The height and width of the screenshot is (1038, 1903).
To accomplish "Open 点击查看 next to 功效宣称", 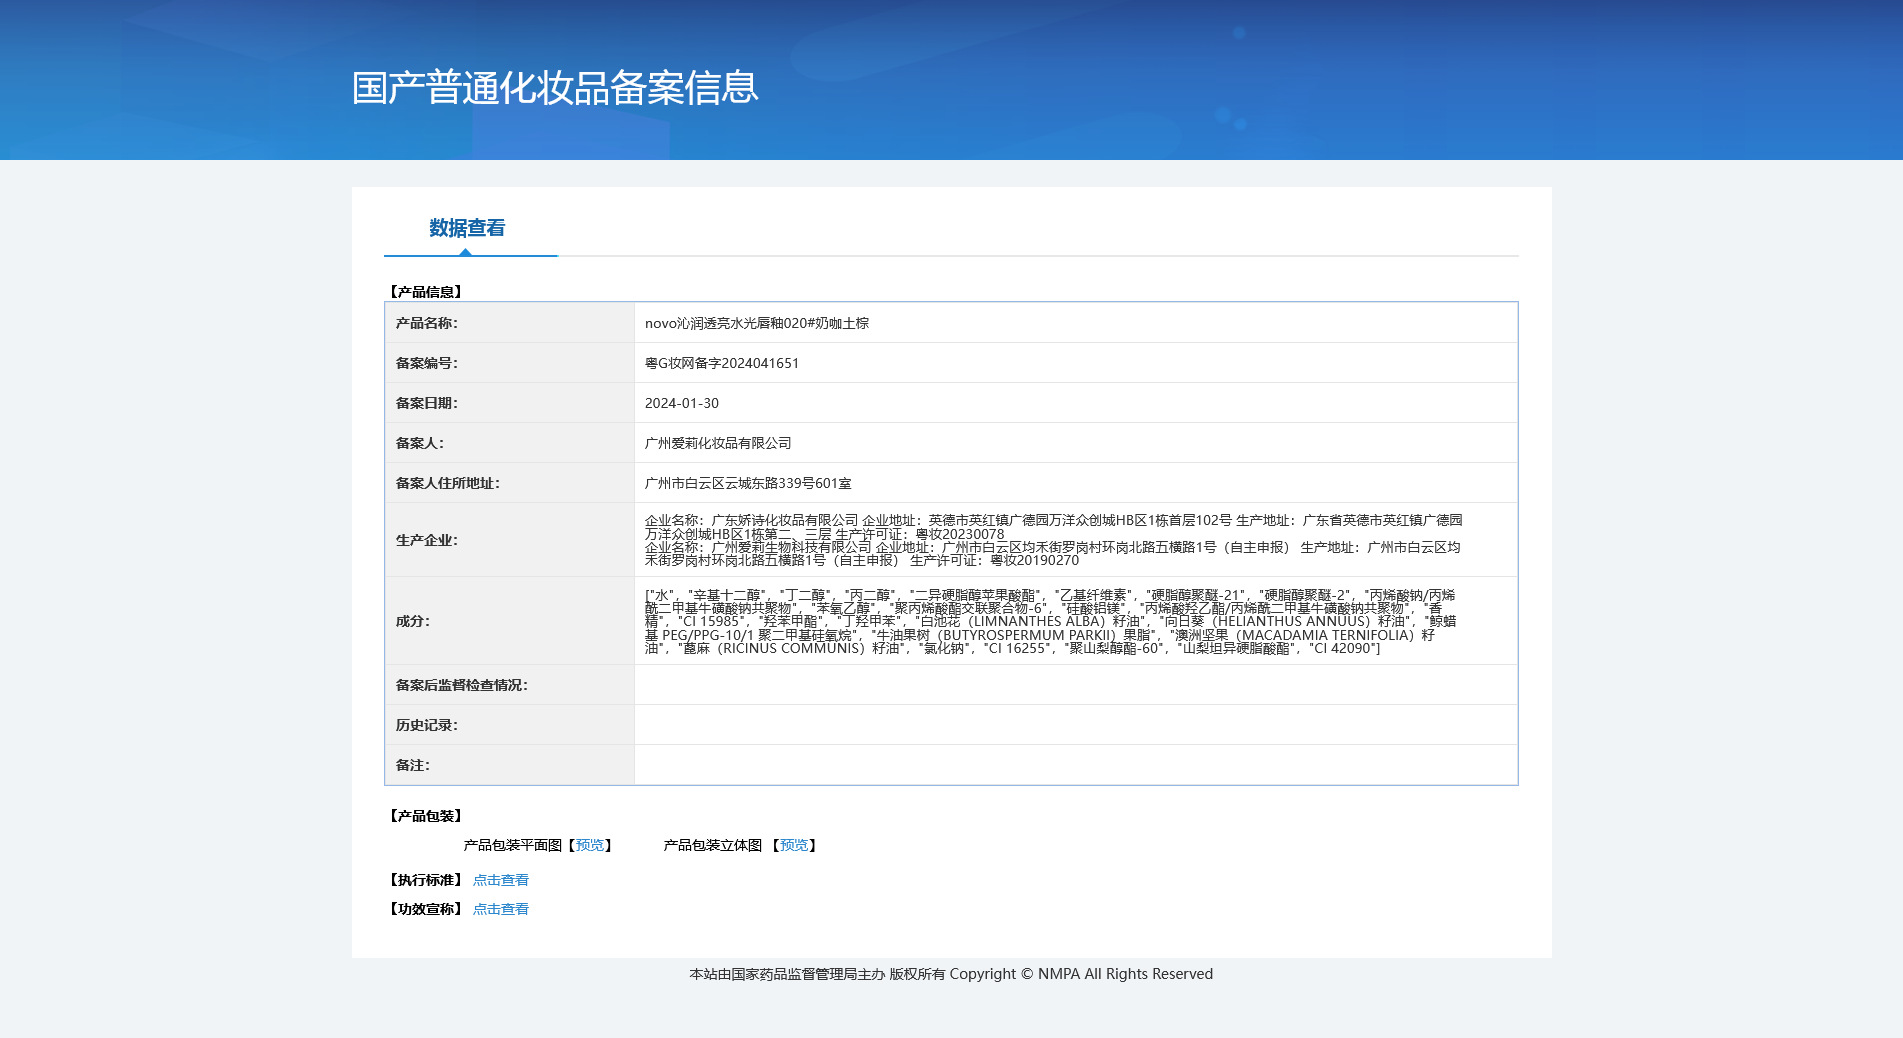I will point(501,909).
